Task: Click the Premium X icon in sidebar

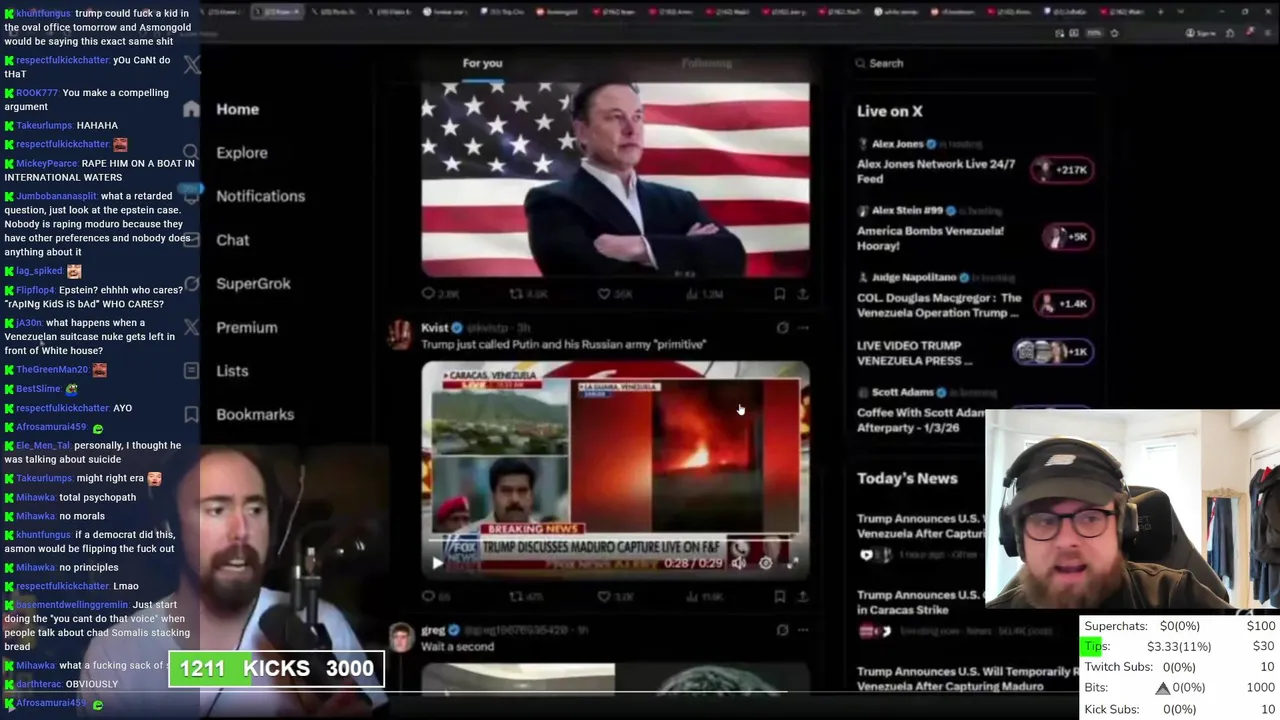Action: tap(192, 327)
